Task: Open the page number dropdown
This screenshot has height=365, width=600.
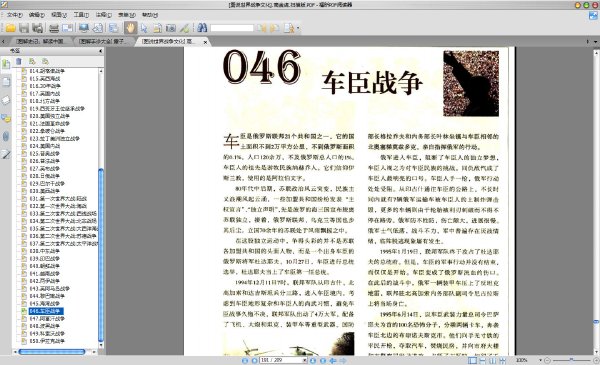Action: [305, 360]
